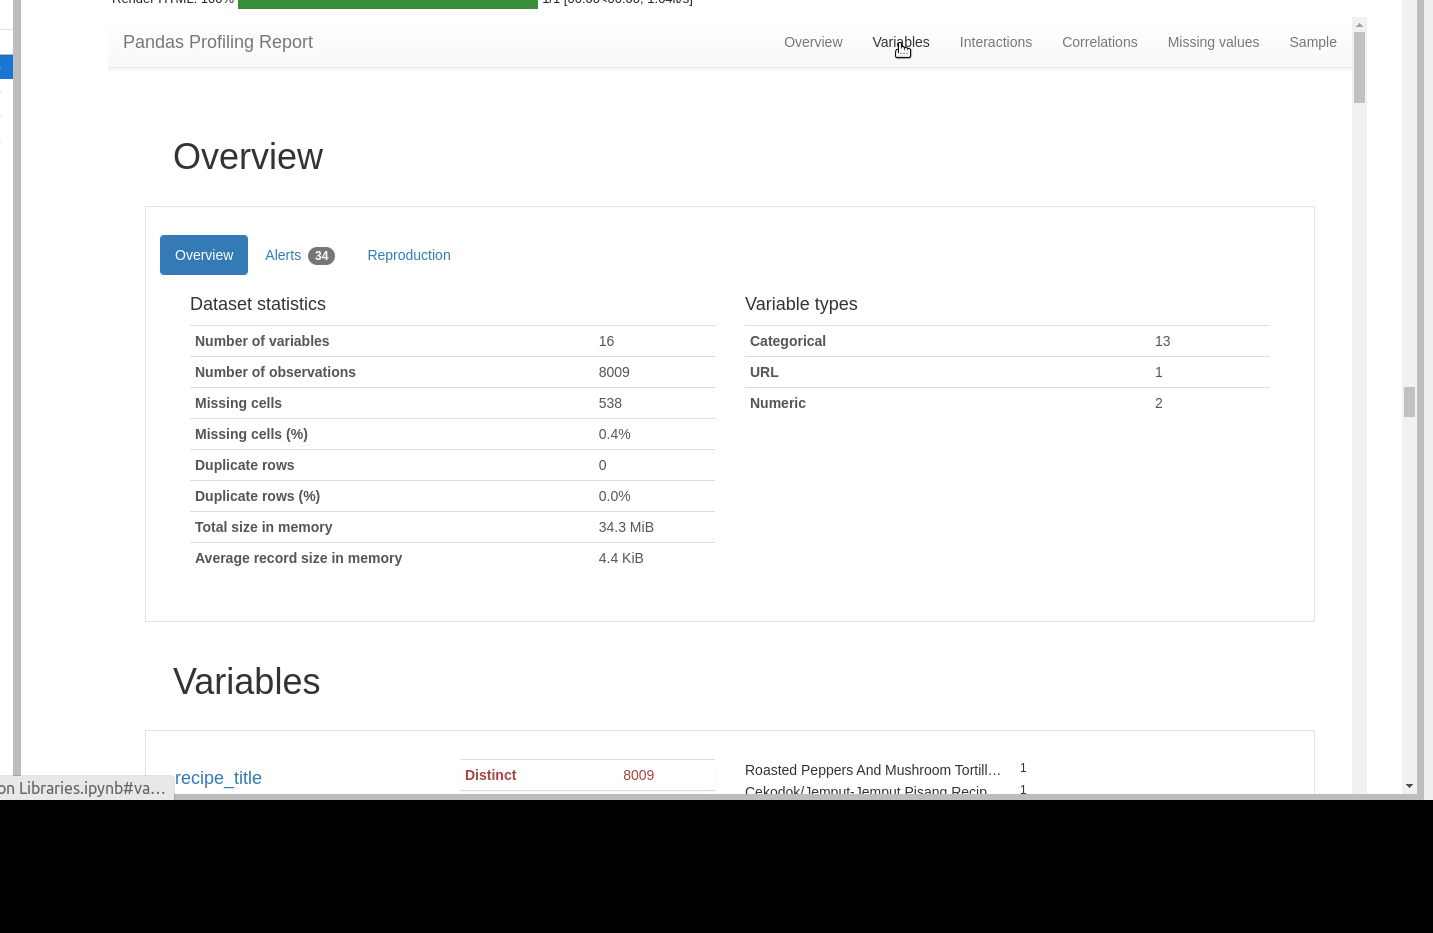Select the blue Overview tab
Image resolution: width=1433 pixels, height=933 pixels.
[x=204, y=255]
